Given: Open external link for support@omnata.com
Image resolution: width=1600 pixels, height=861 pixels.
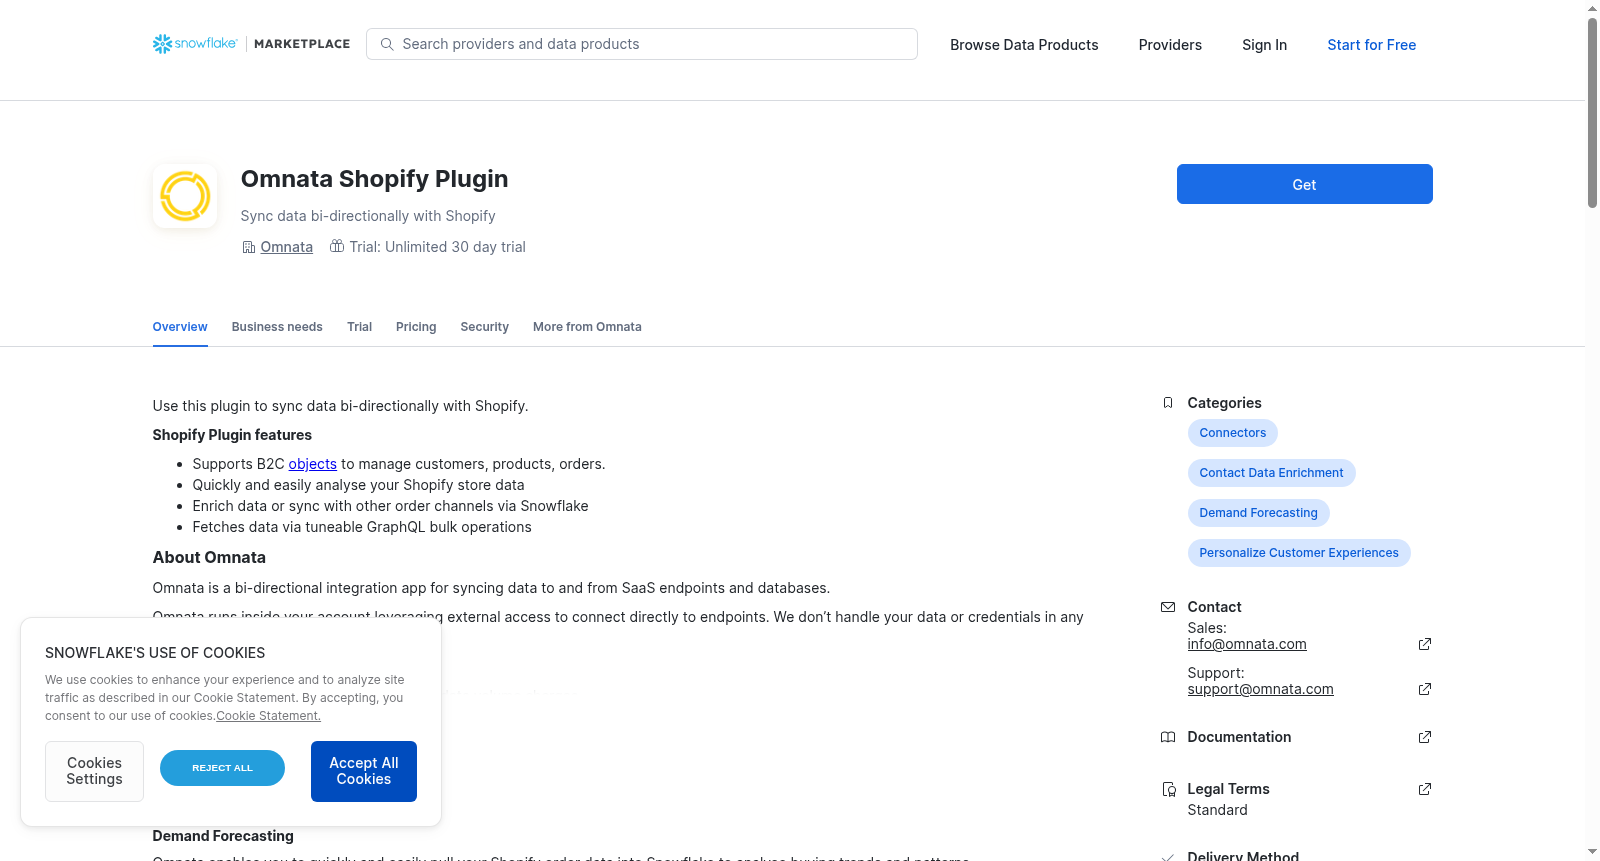Looking at the screenshot, I should (1425, 689).
